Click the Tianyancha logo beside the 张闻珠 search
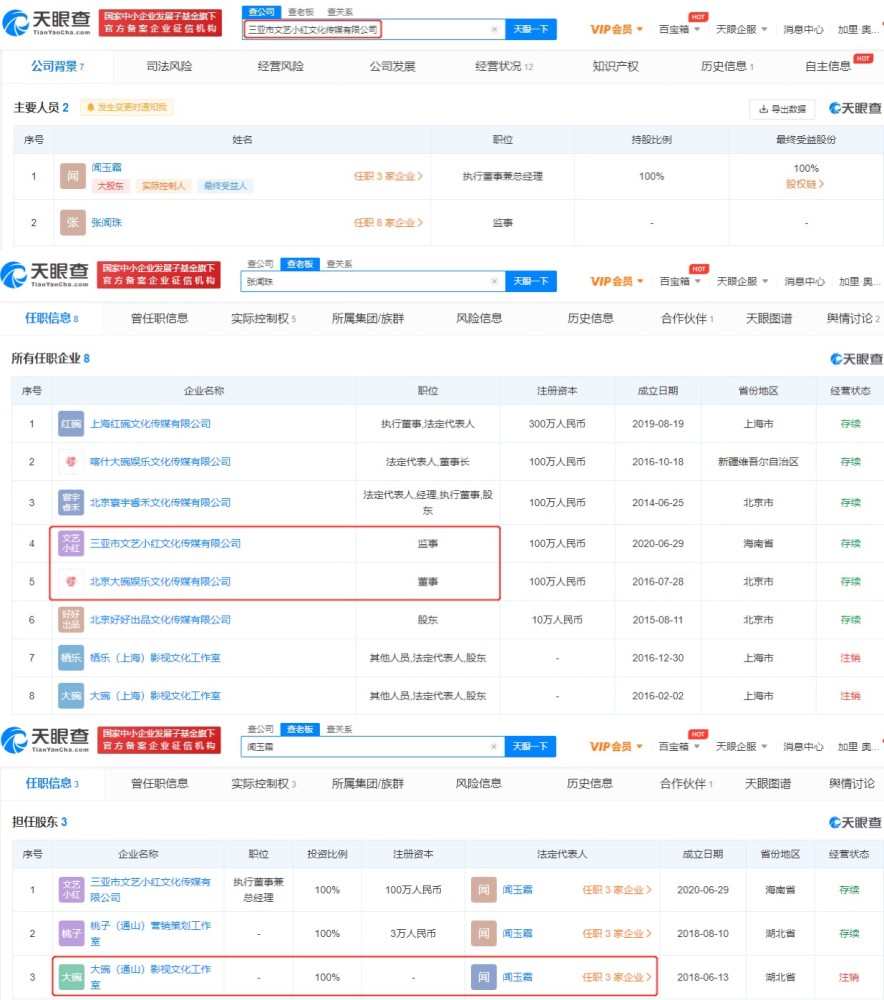The width and height of the screenshot is (884, 1000). pyautogui.click(x=45, y=275)
